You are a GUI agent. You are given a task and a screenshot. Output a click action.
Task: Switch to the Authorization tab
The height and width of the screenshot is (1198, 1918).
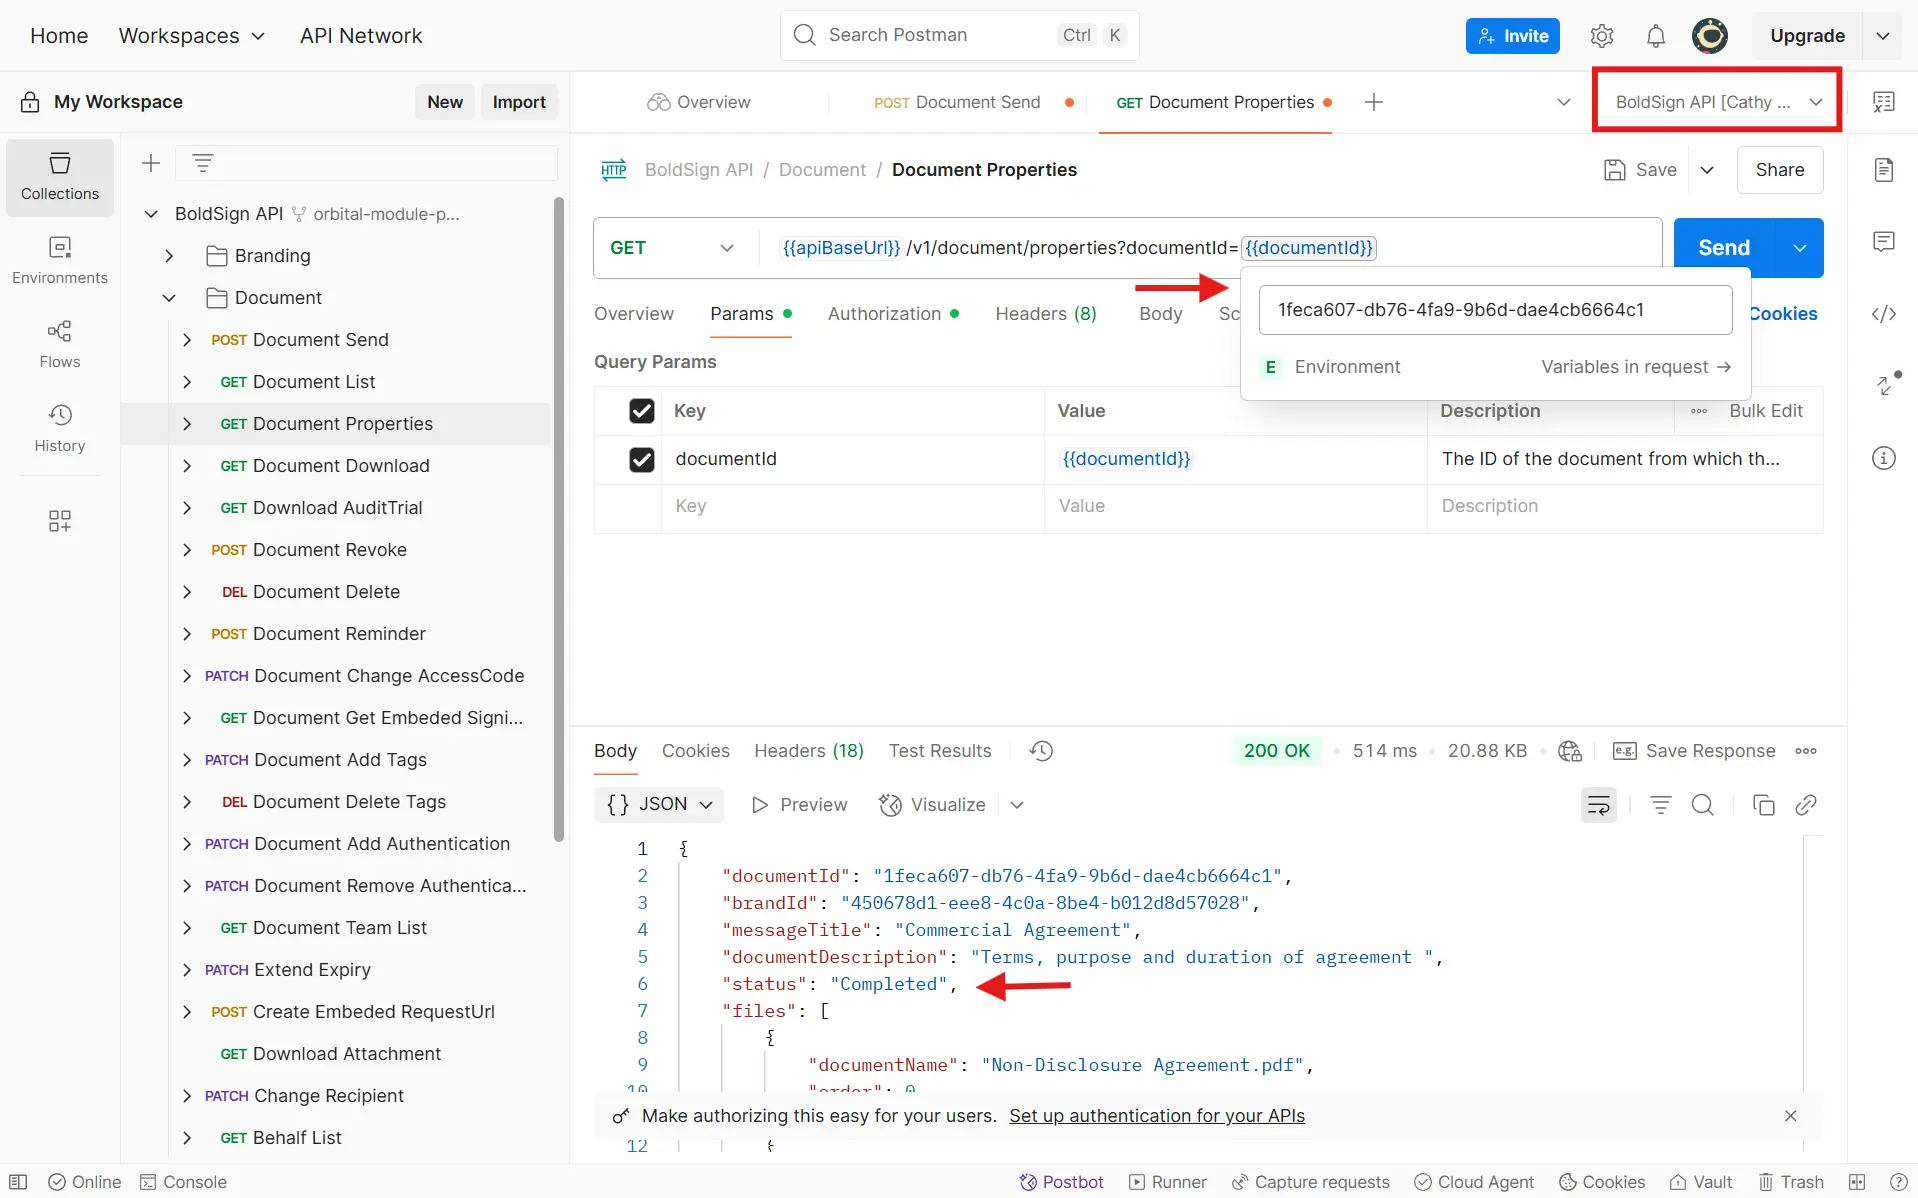click(893, 314)
